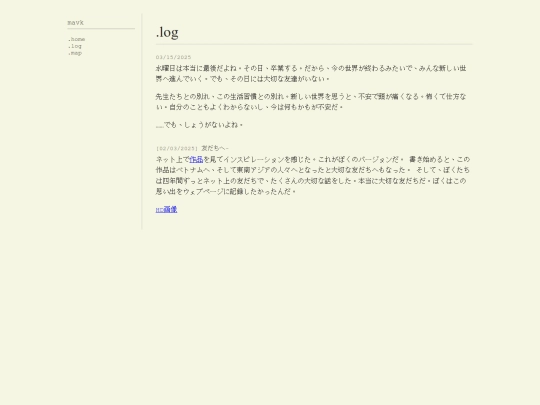
Task: Click the paragraph starting 先生たちとの別れ
Action: (x=311, y=102)
